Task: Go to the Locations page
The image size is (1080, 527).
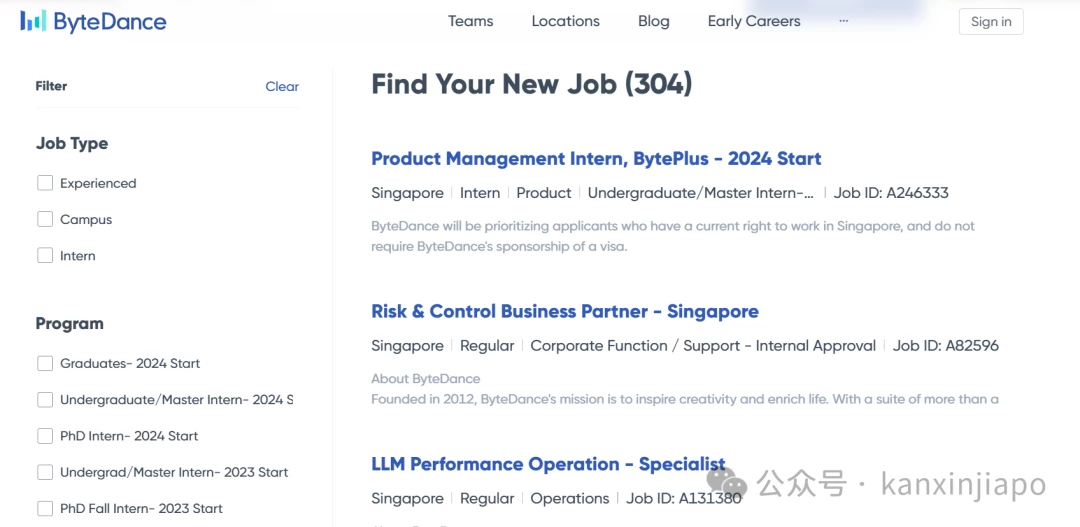Action: pos(565,21)
